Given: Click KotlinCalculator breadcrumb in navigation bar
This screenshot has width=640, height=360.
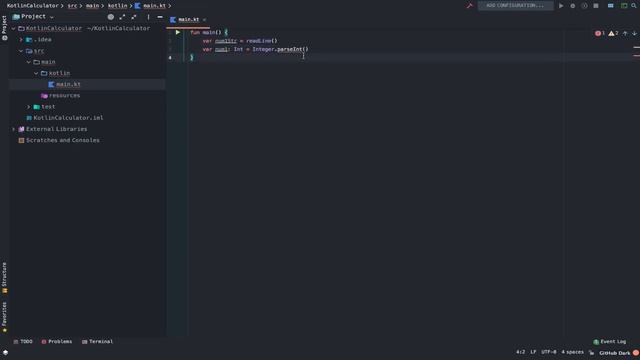Looking at the screenshot, I should [32, 6].
